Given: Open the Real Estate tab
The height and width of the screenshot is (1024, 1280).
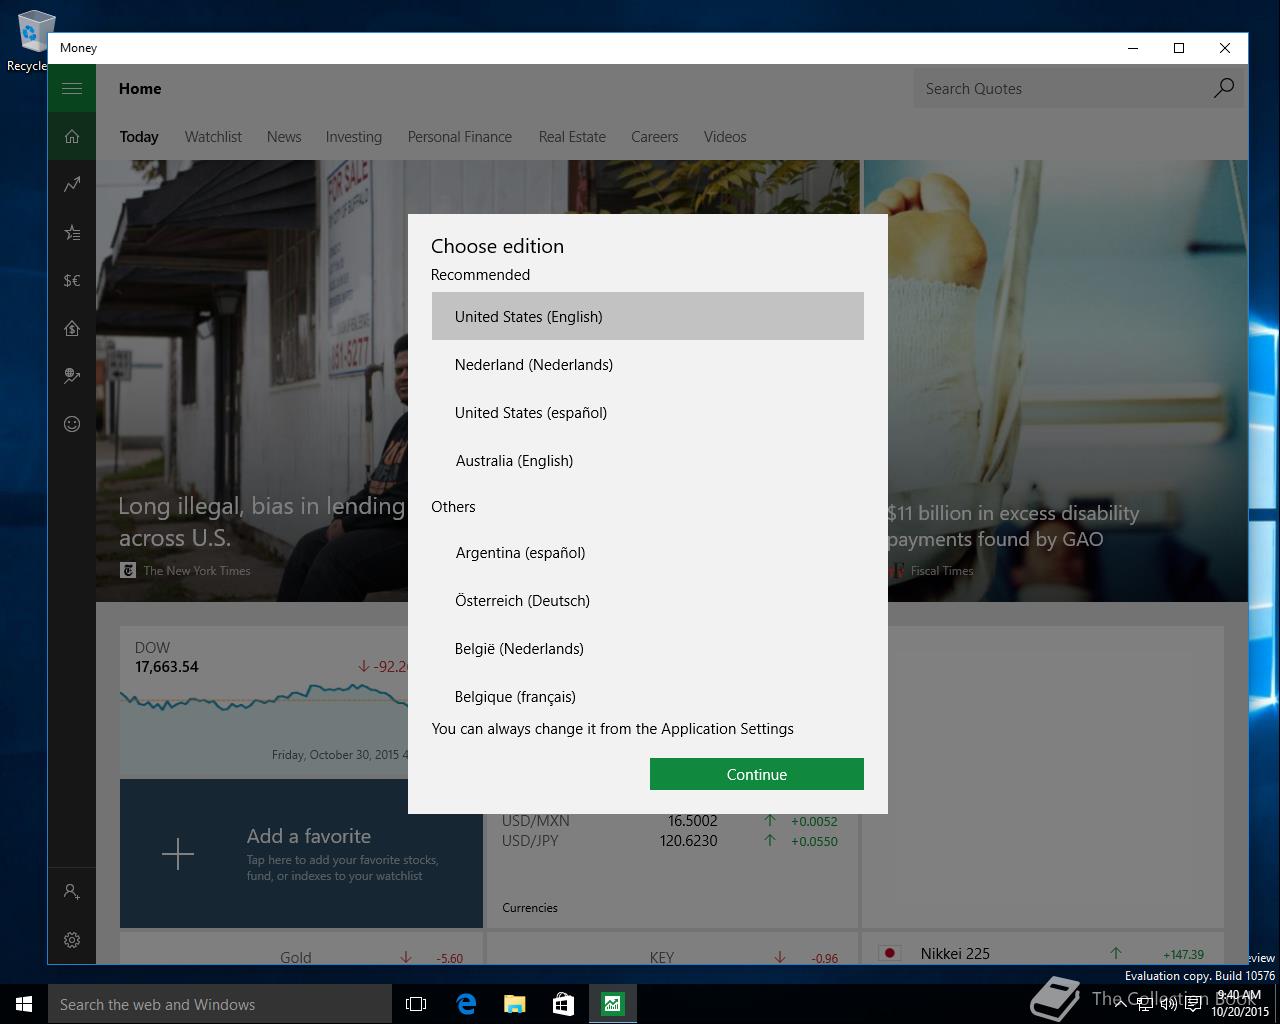Looking at the screenshot, I should (x=572, y=137).
